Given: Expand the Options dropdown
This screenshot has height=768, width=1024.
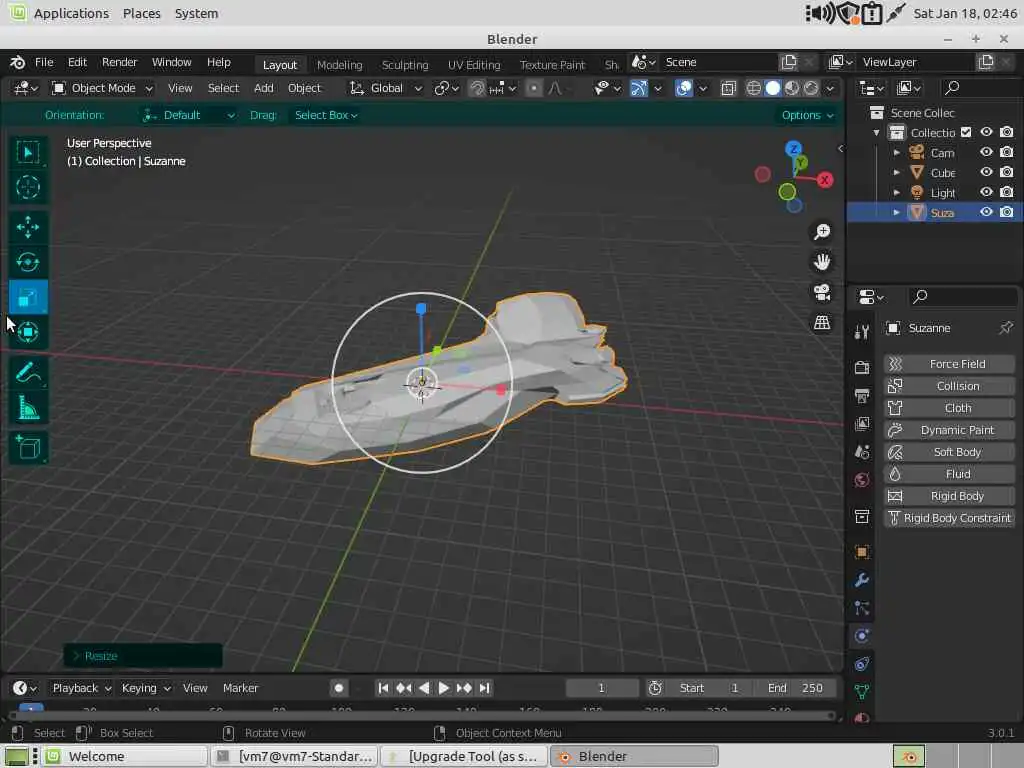Looking at the screenshot, I should (x=807, y=115).
